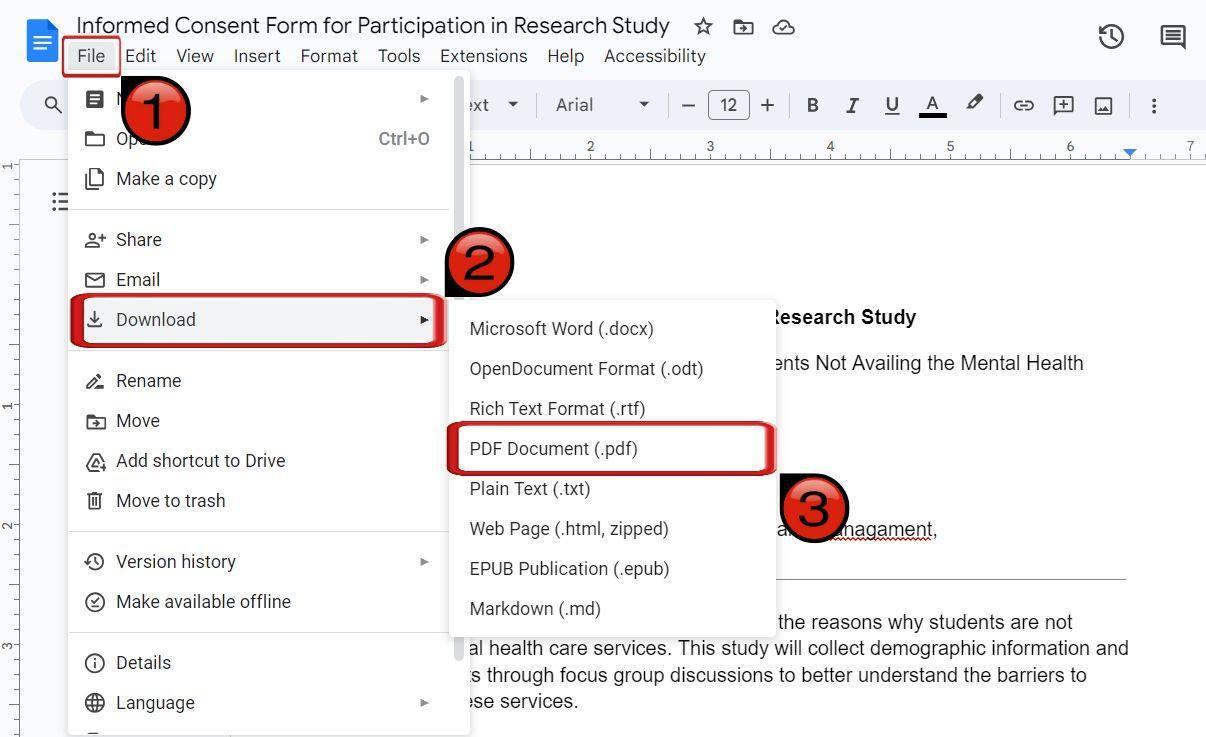
Task: Check the cloud document status icon
Action: pos(784,27)
